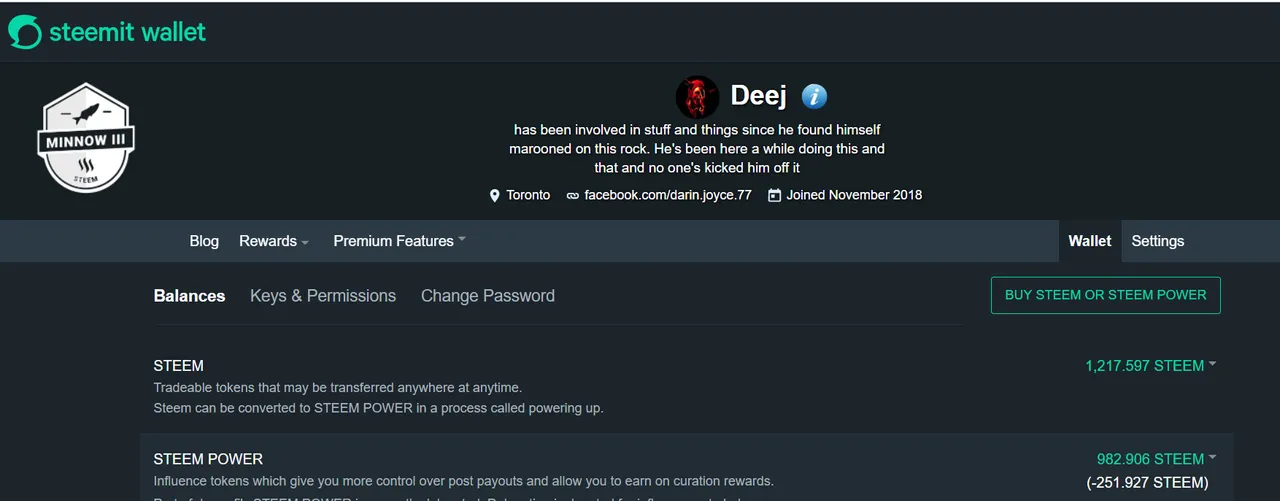
Task: Open the 1,217.597 STEEM balance dropdown
Action: click(x=1151, y=366)
